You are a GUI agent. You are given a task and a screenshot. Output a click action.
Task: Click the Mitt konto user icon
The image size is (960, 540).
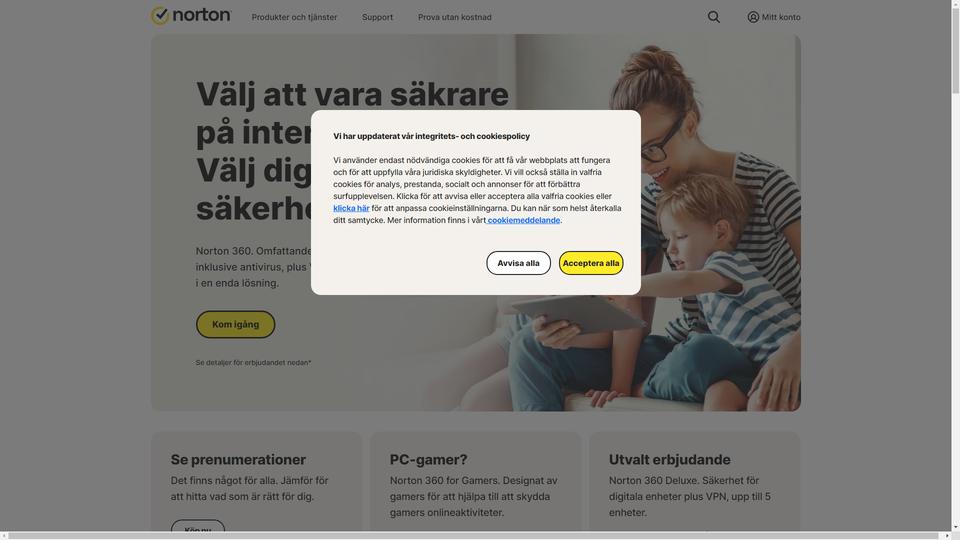(753, 17)
